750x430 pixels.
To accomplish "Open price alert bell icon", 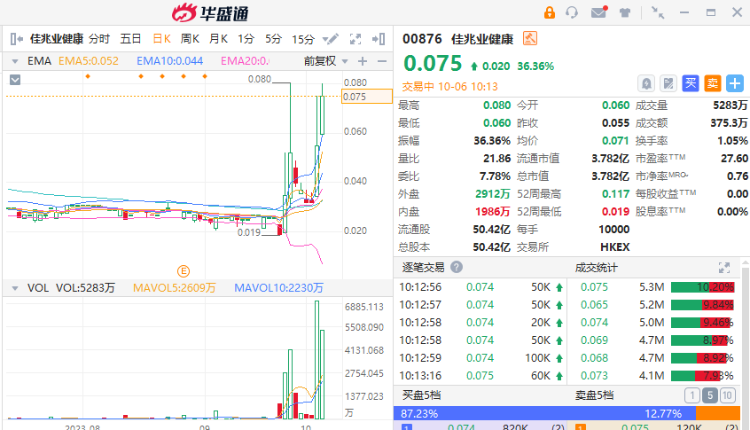I will (x=646, y=84).
